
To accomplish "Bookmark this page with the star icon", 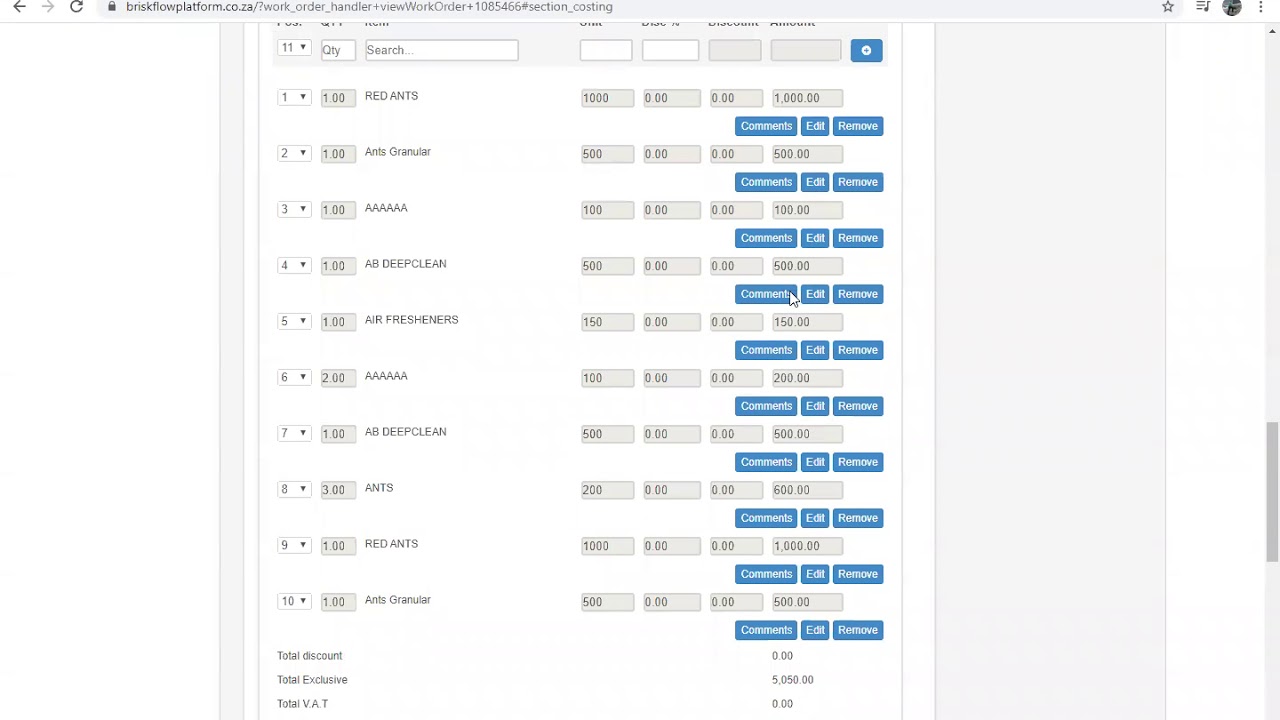I will point(1168,7).
